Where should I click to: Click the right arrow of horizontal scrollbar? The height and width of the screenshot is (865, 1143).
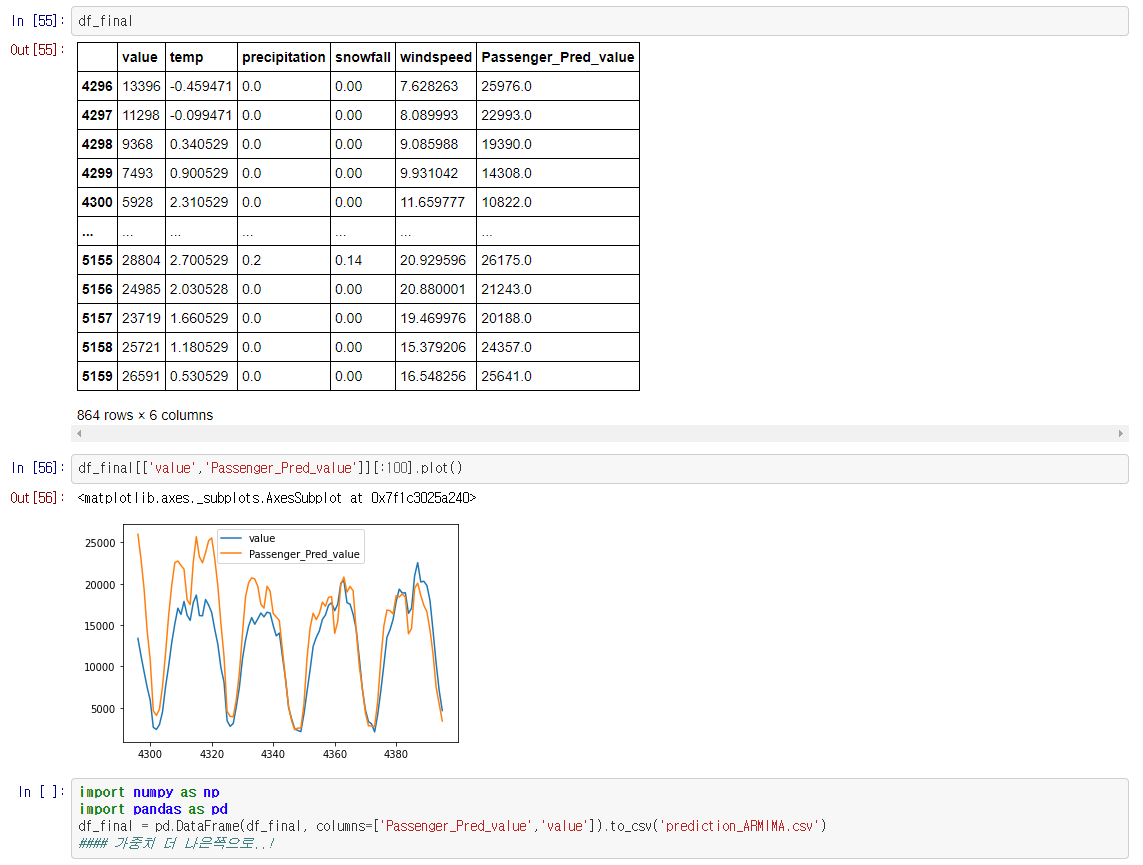coord(1120,434)
